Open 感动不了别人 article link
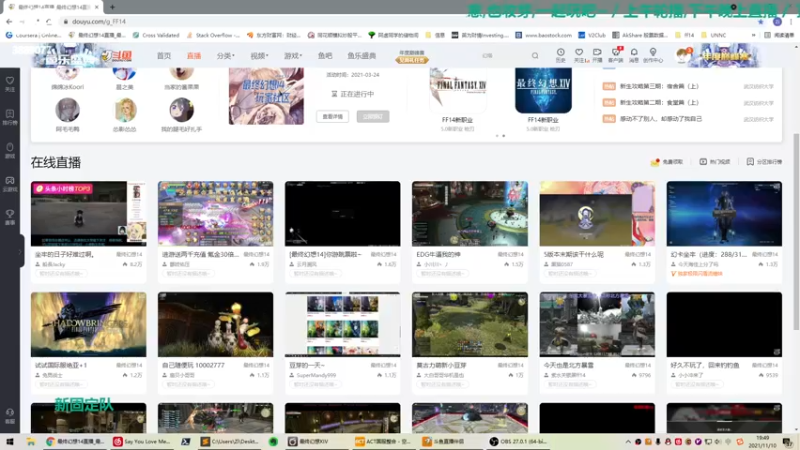The height and width of the screenshot is (450, 800). pos(661,119)
